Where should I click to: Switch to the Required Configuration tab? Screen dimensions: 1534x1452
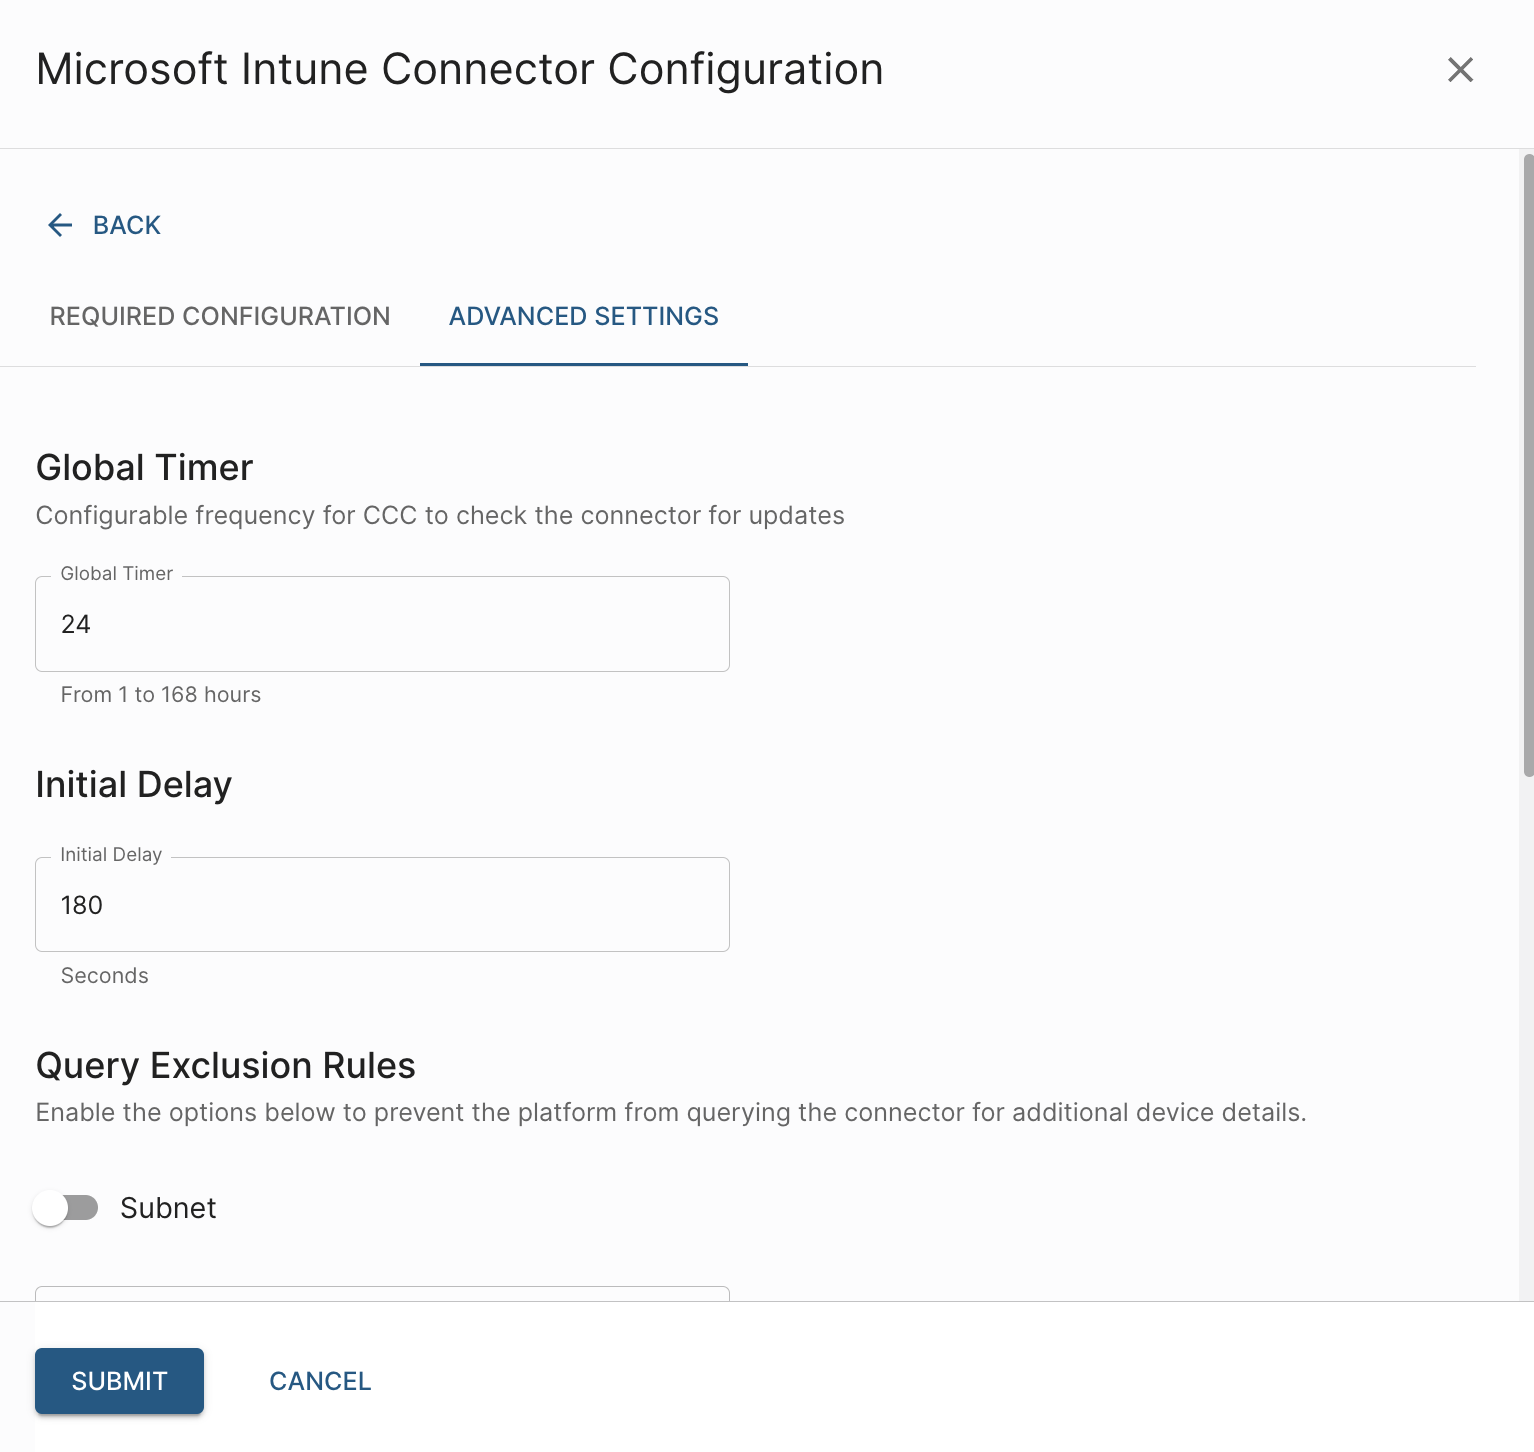click(x=220, y=316)
